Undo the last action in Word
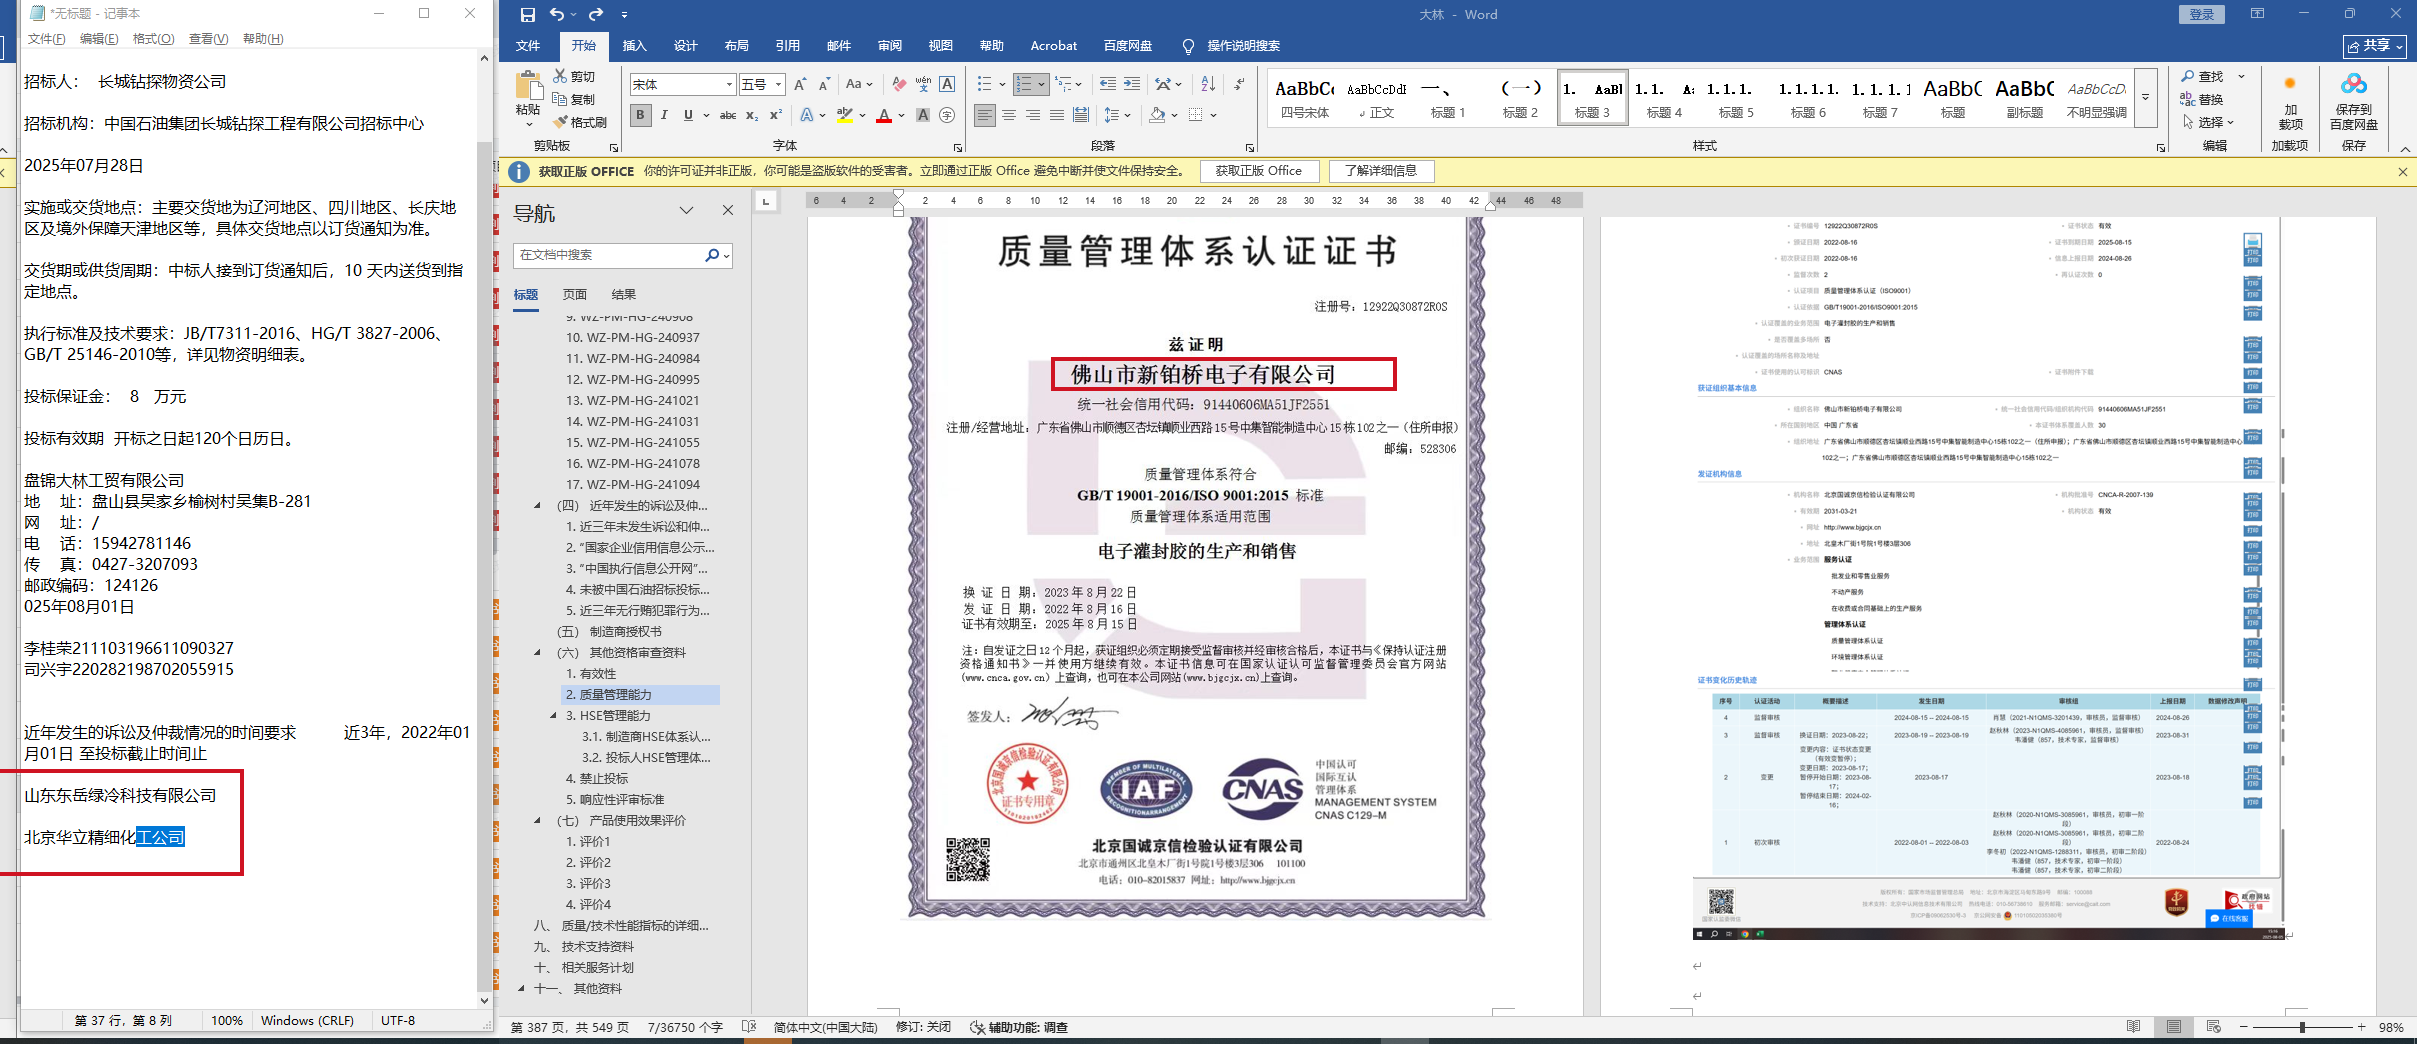The image size is (2417, 1044). click(x=557, y=15)
